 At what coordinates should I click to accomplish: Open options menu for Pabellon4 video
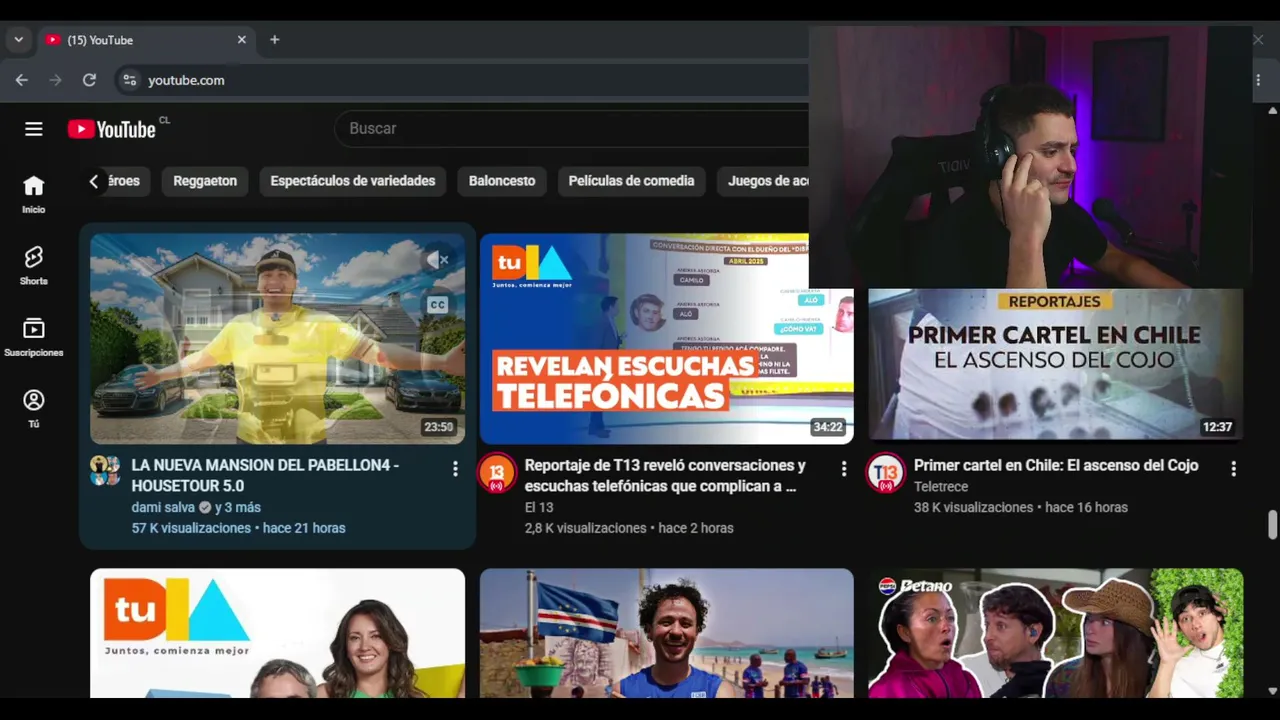(x=455, y=468)
